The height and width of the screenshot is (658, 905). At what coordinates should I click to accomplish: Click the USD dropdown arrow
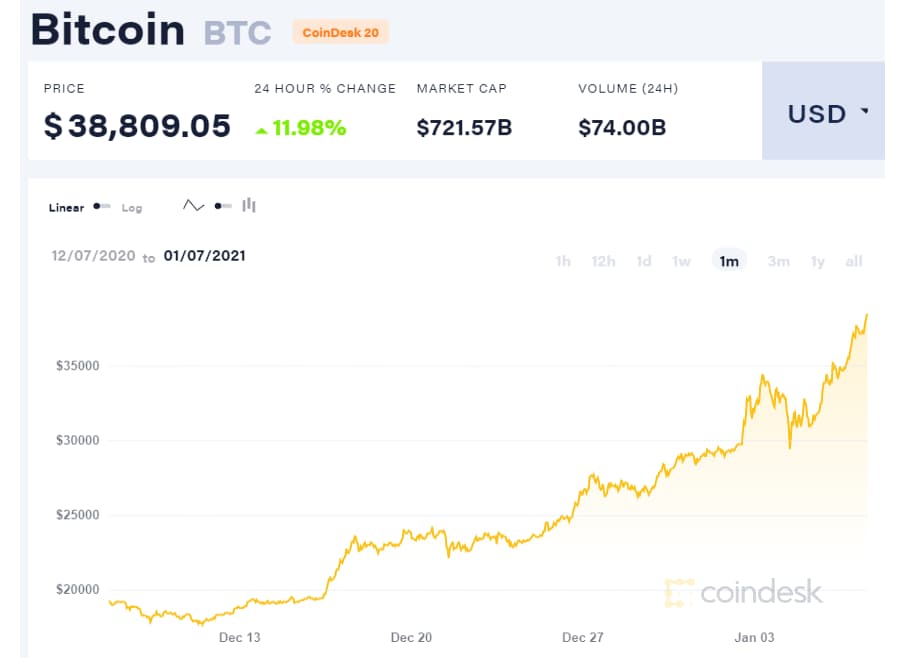(865, 111)
